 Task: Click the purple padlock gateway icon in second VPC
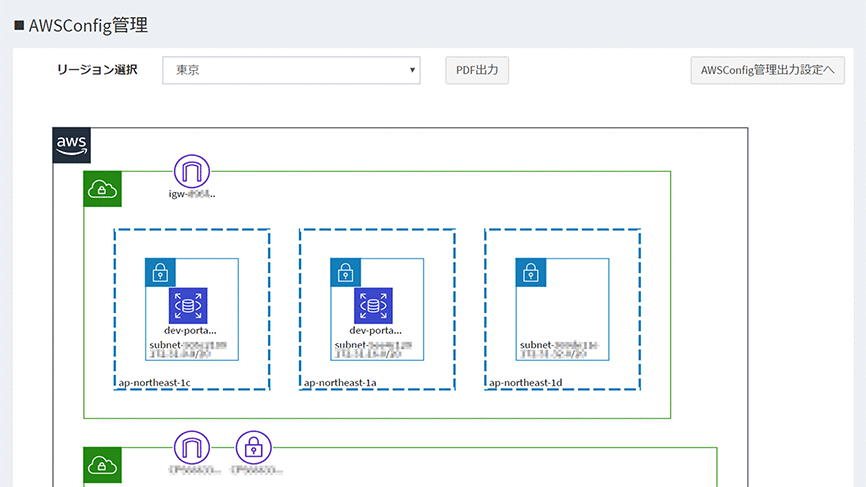click(x=254, y=447)
